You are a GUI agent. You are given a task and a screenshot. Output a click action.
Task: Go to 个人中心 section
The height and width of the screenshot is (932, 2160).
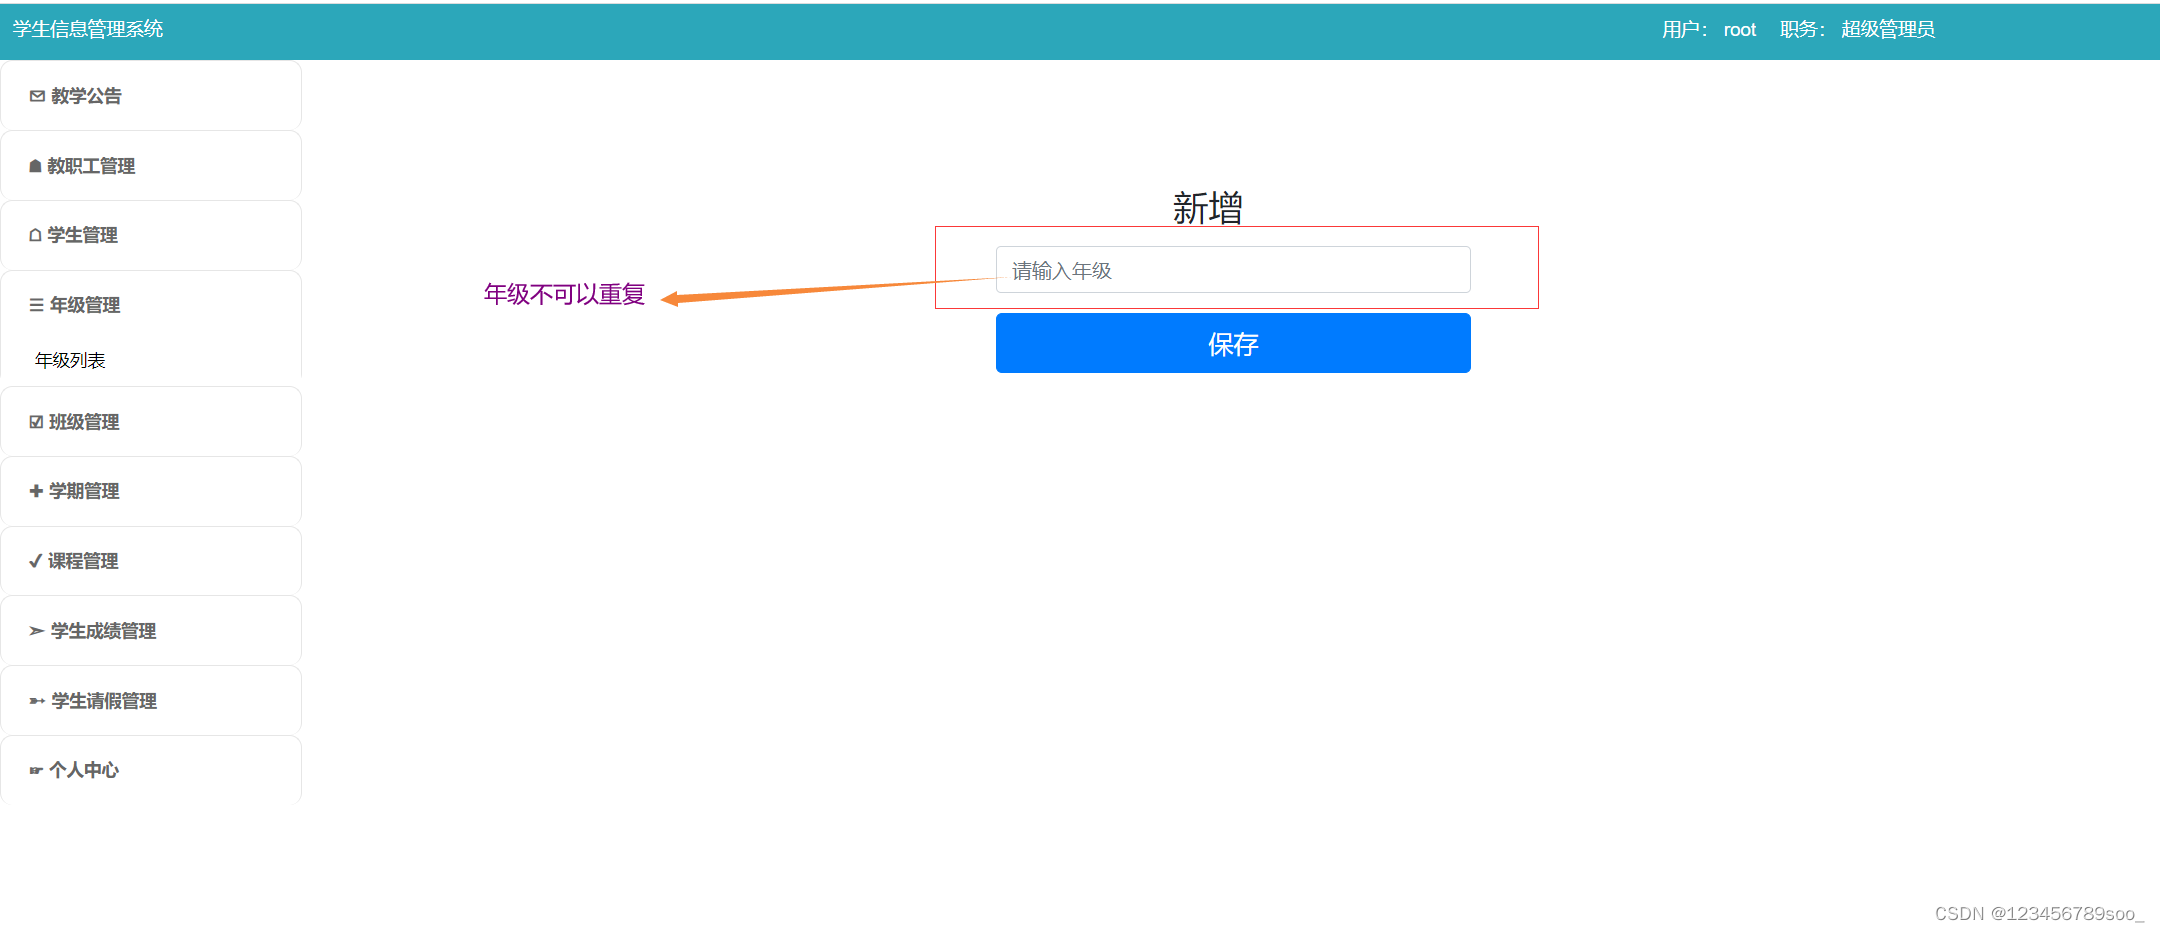point(151,770)
